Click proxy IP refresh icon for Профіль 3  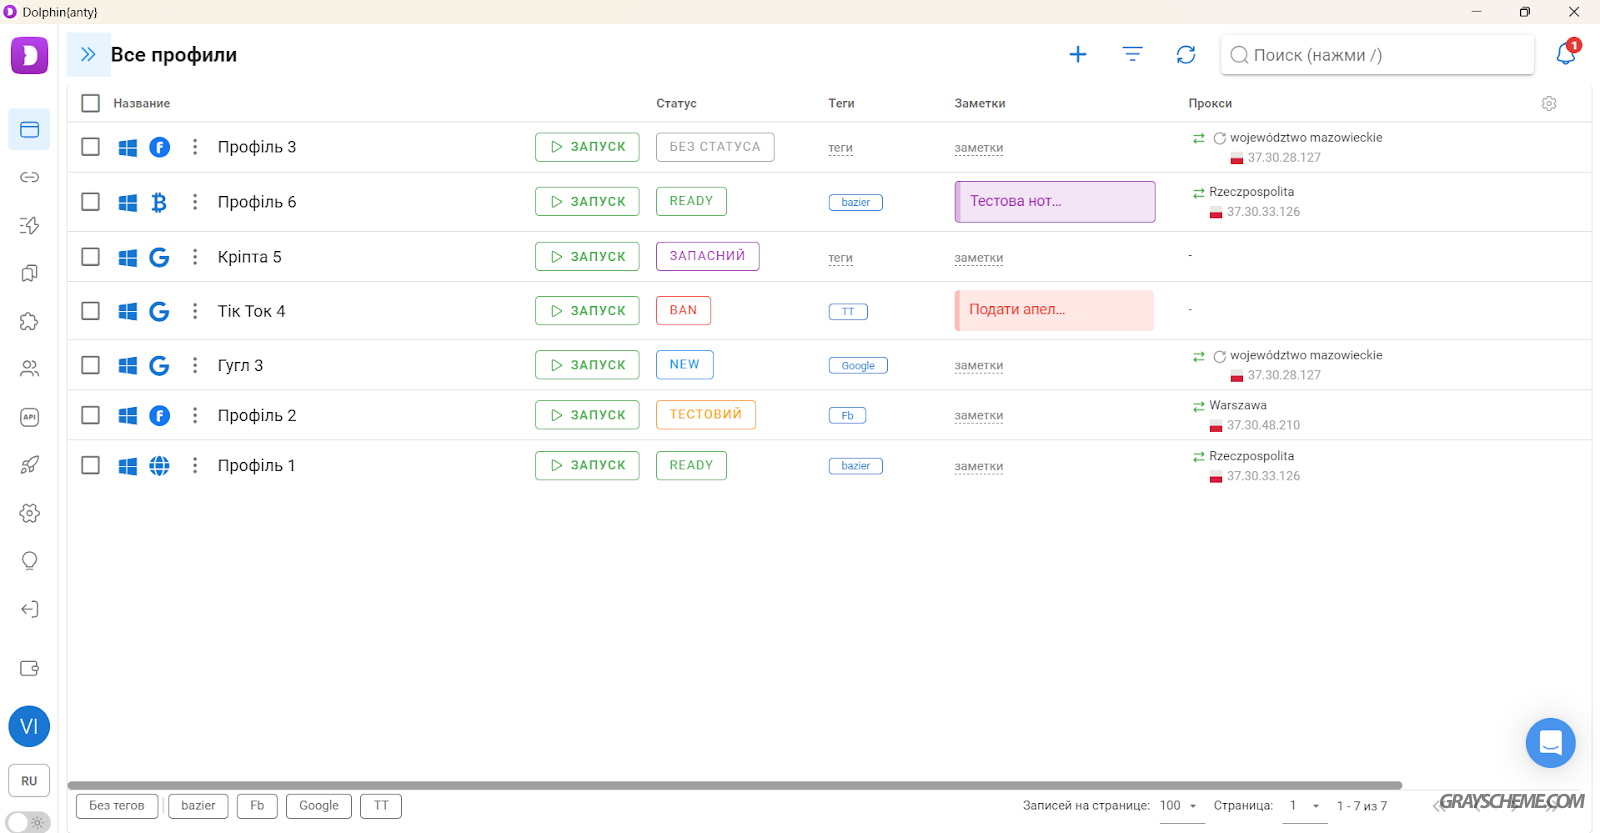point(1219,138)
